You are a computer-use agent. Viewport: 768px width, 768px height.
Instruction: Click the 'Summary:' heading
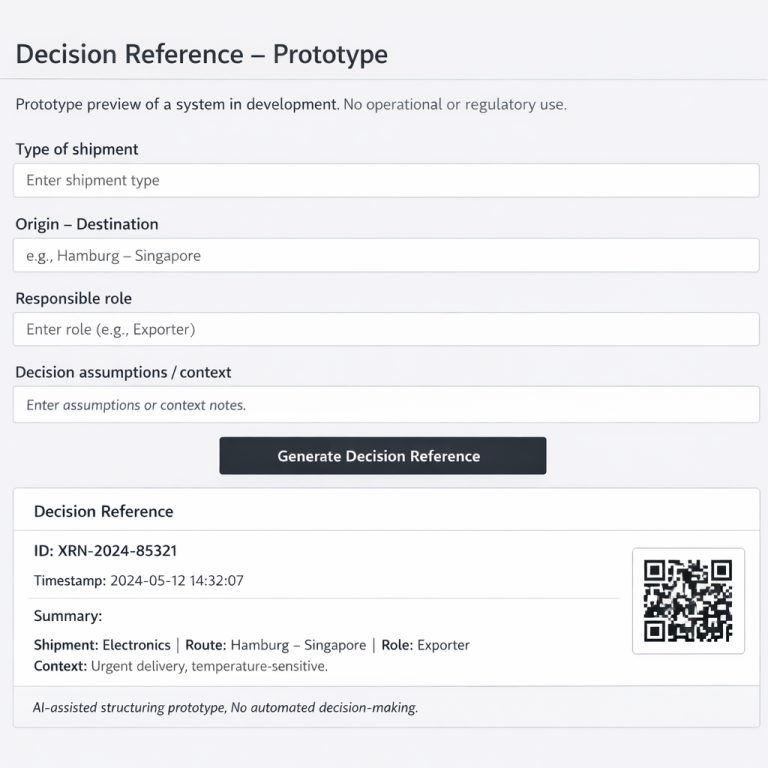(68, 616)
